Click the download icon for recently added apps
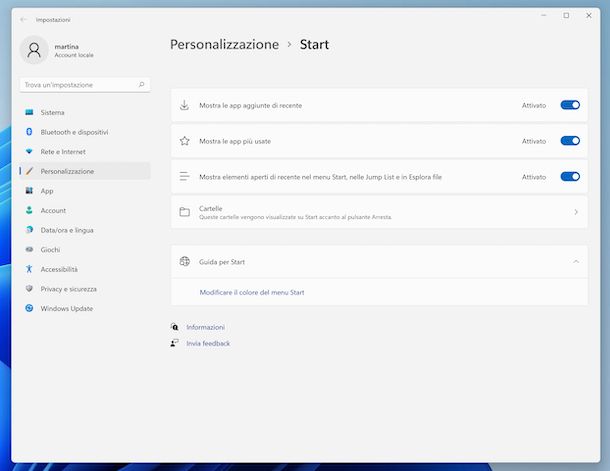The width and height of the screenshot is (610, 471). click(x=184, y=105)
